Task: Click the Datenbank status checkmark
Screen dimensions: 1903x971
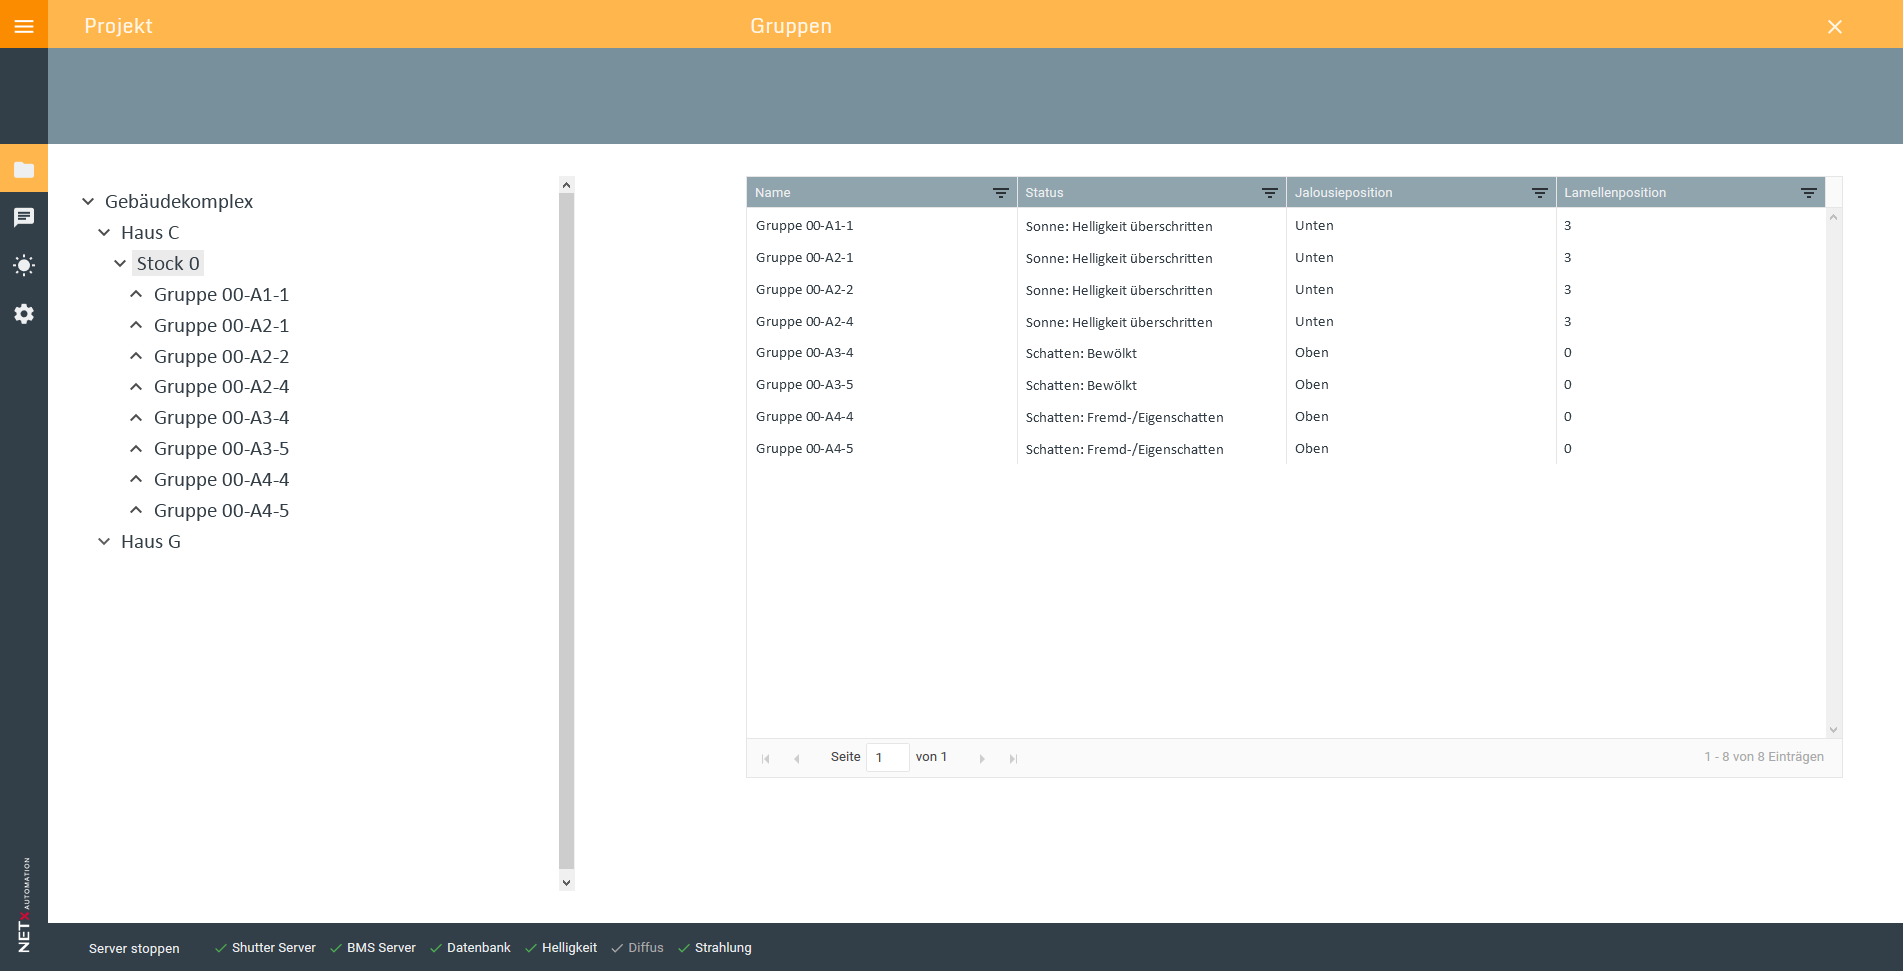Action: (436, 948)
